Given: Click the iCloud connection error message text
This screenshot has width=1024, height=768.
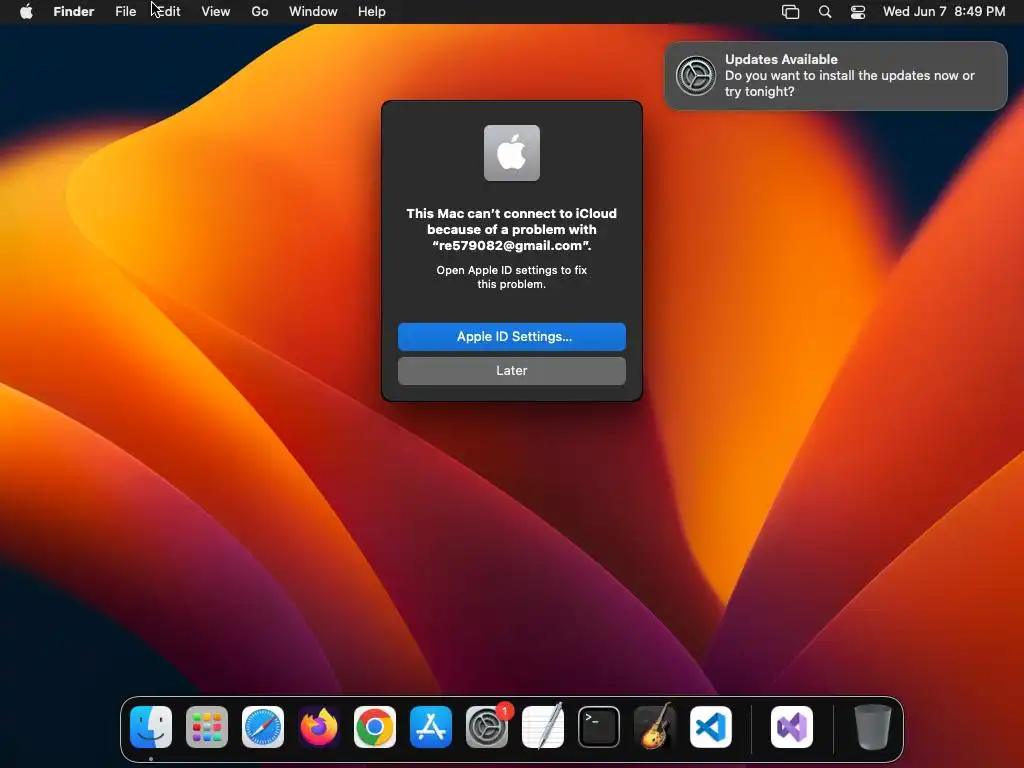Looking at the screenshot, I should (x=512, y=229).
